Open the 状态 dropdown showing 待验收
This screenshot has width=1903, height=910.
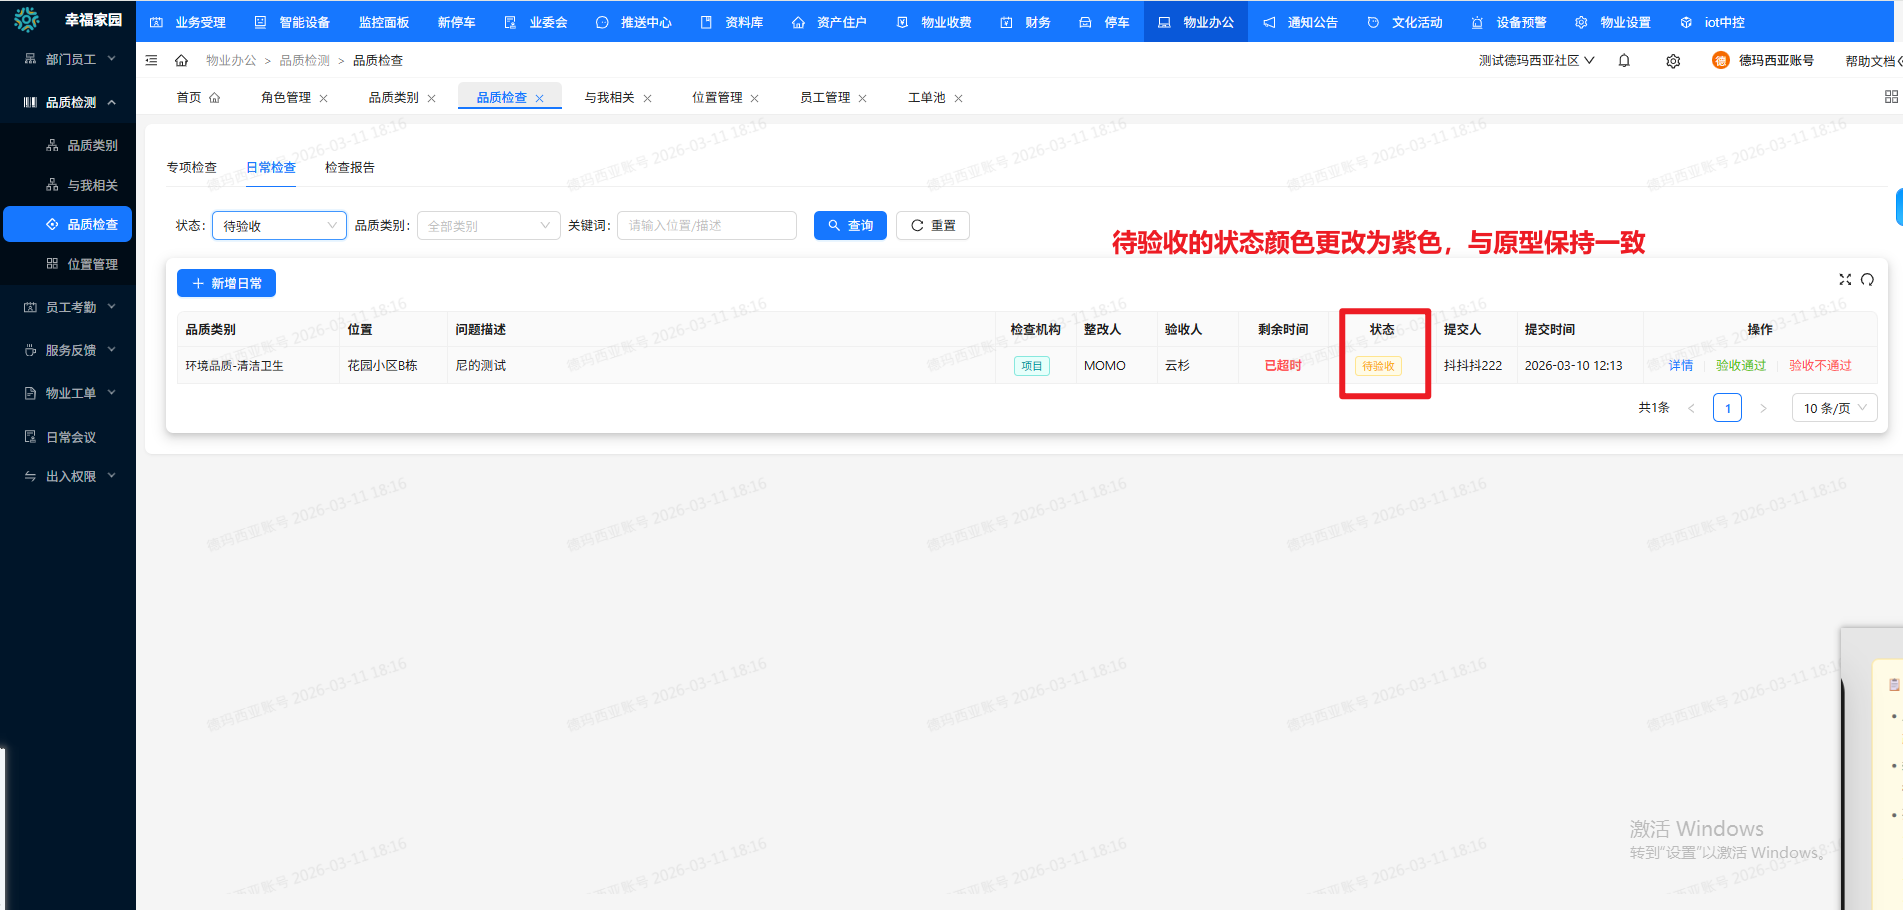pos(279,226)
